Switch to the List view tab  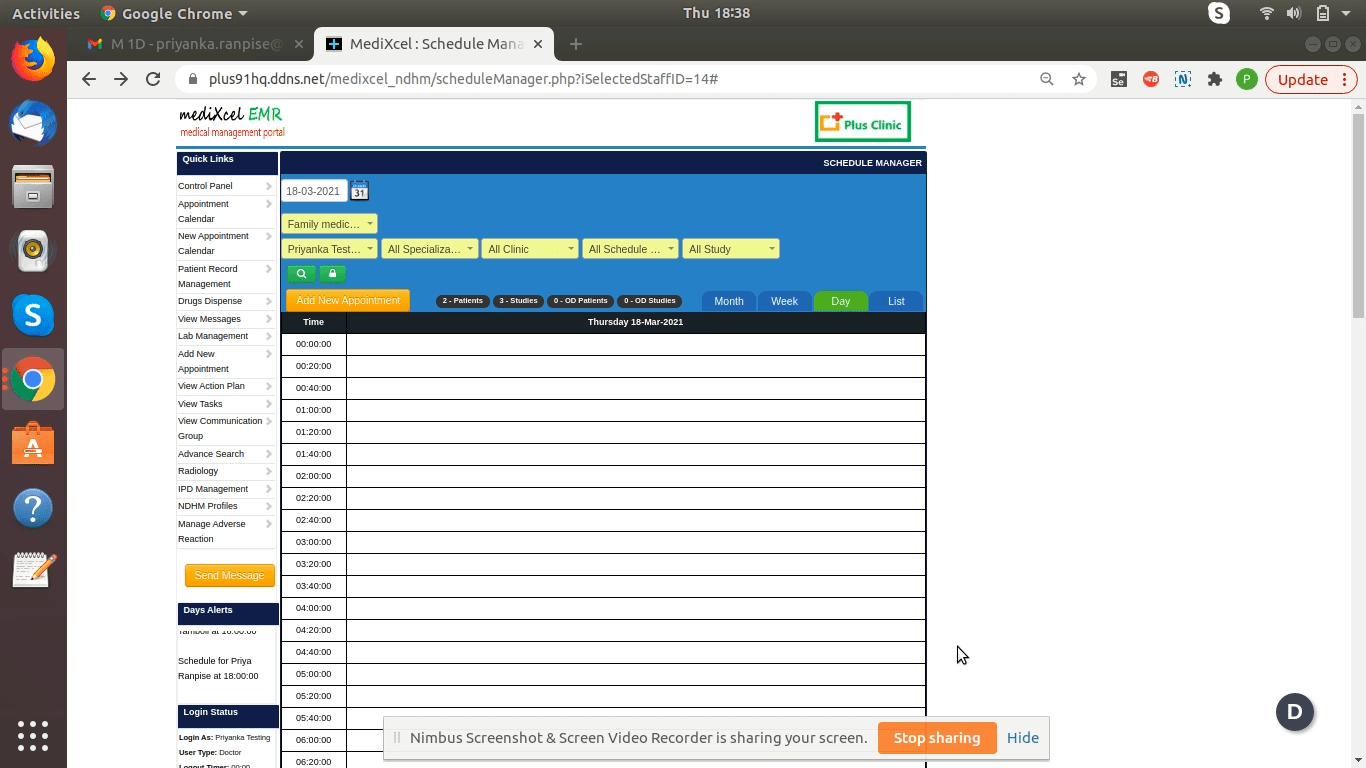click(896, 301)
